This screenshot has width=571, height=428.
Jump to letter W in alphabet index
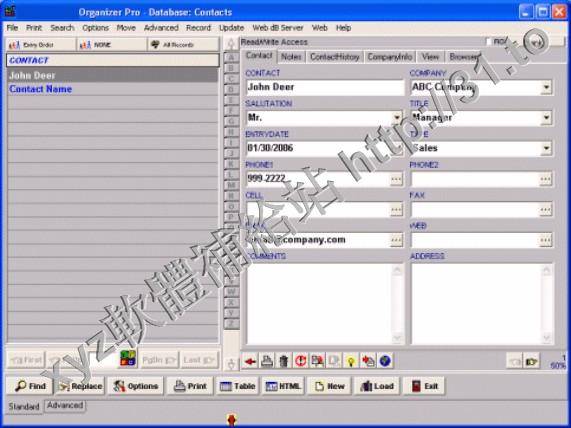tap(231, 291)
